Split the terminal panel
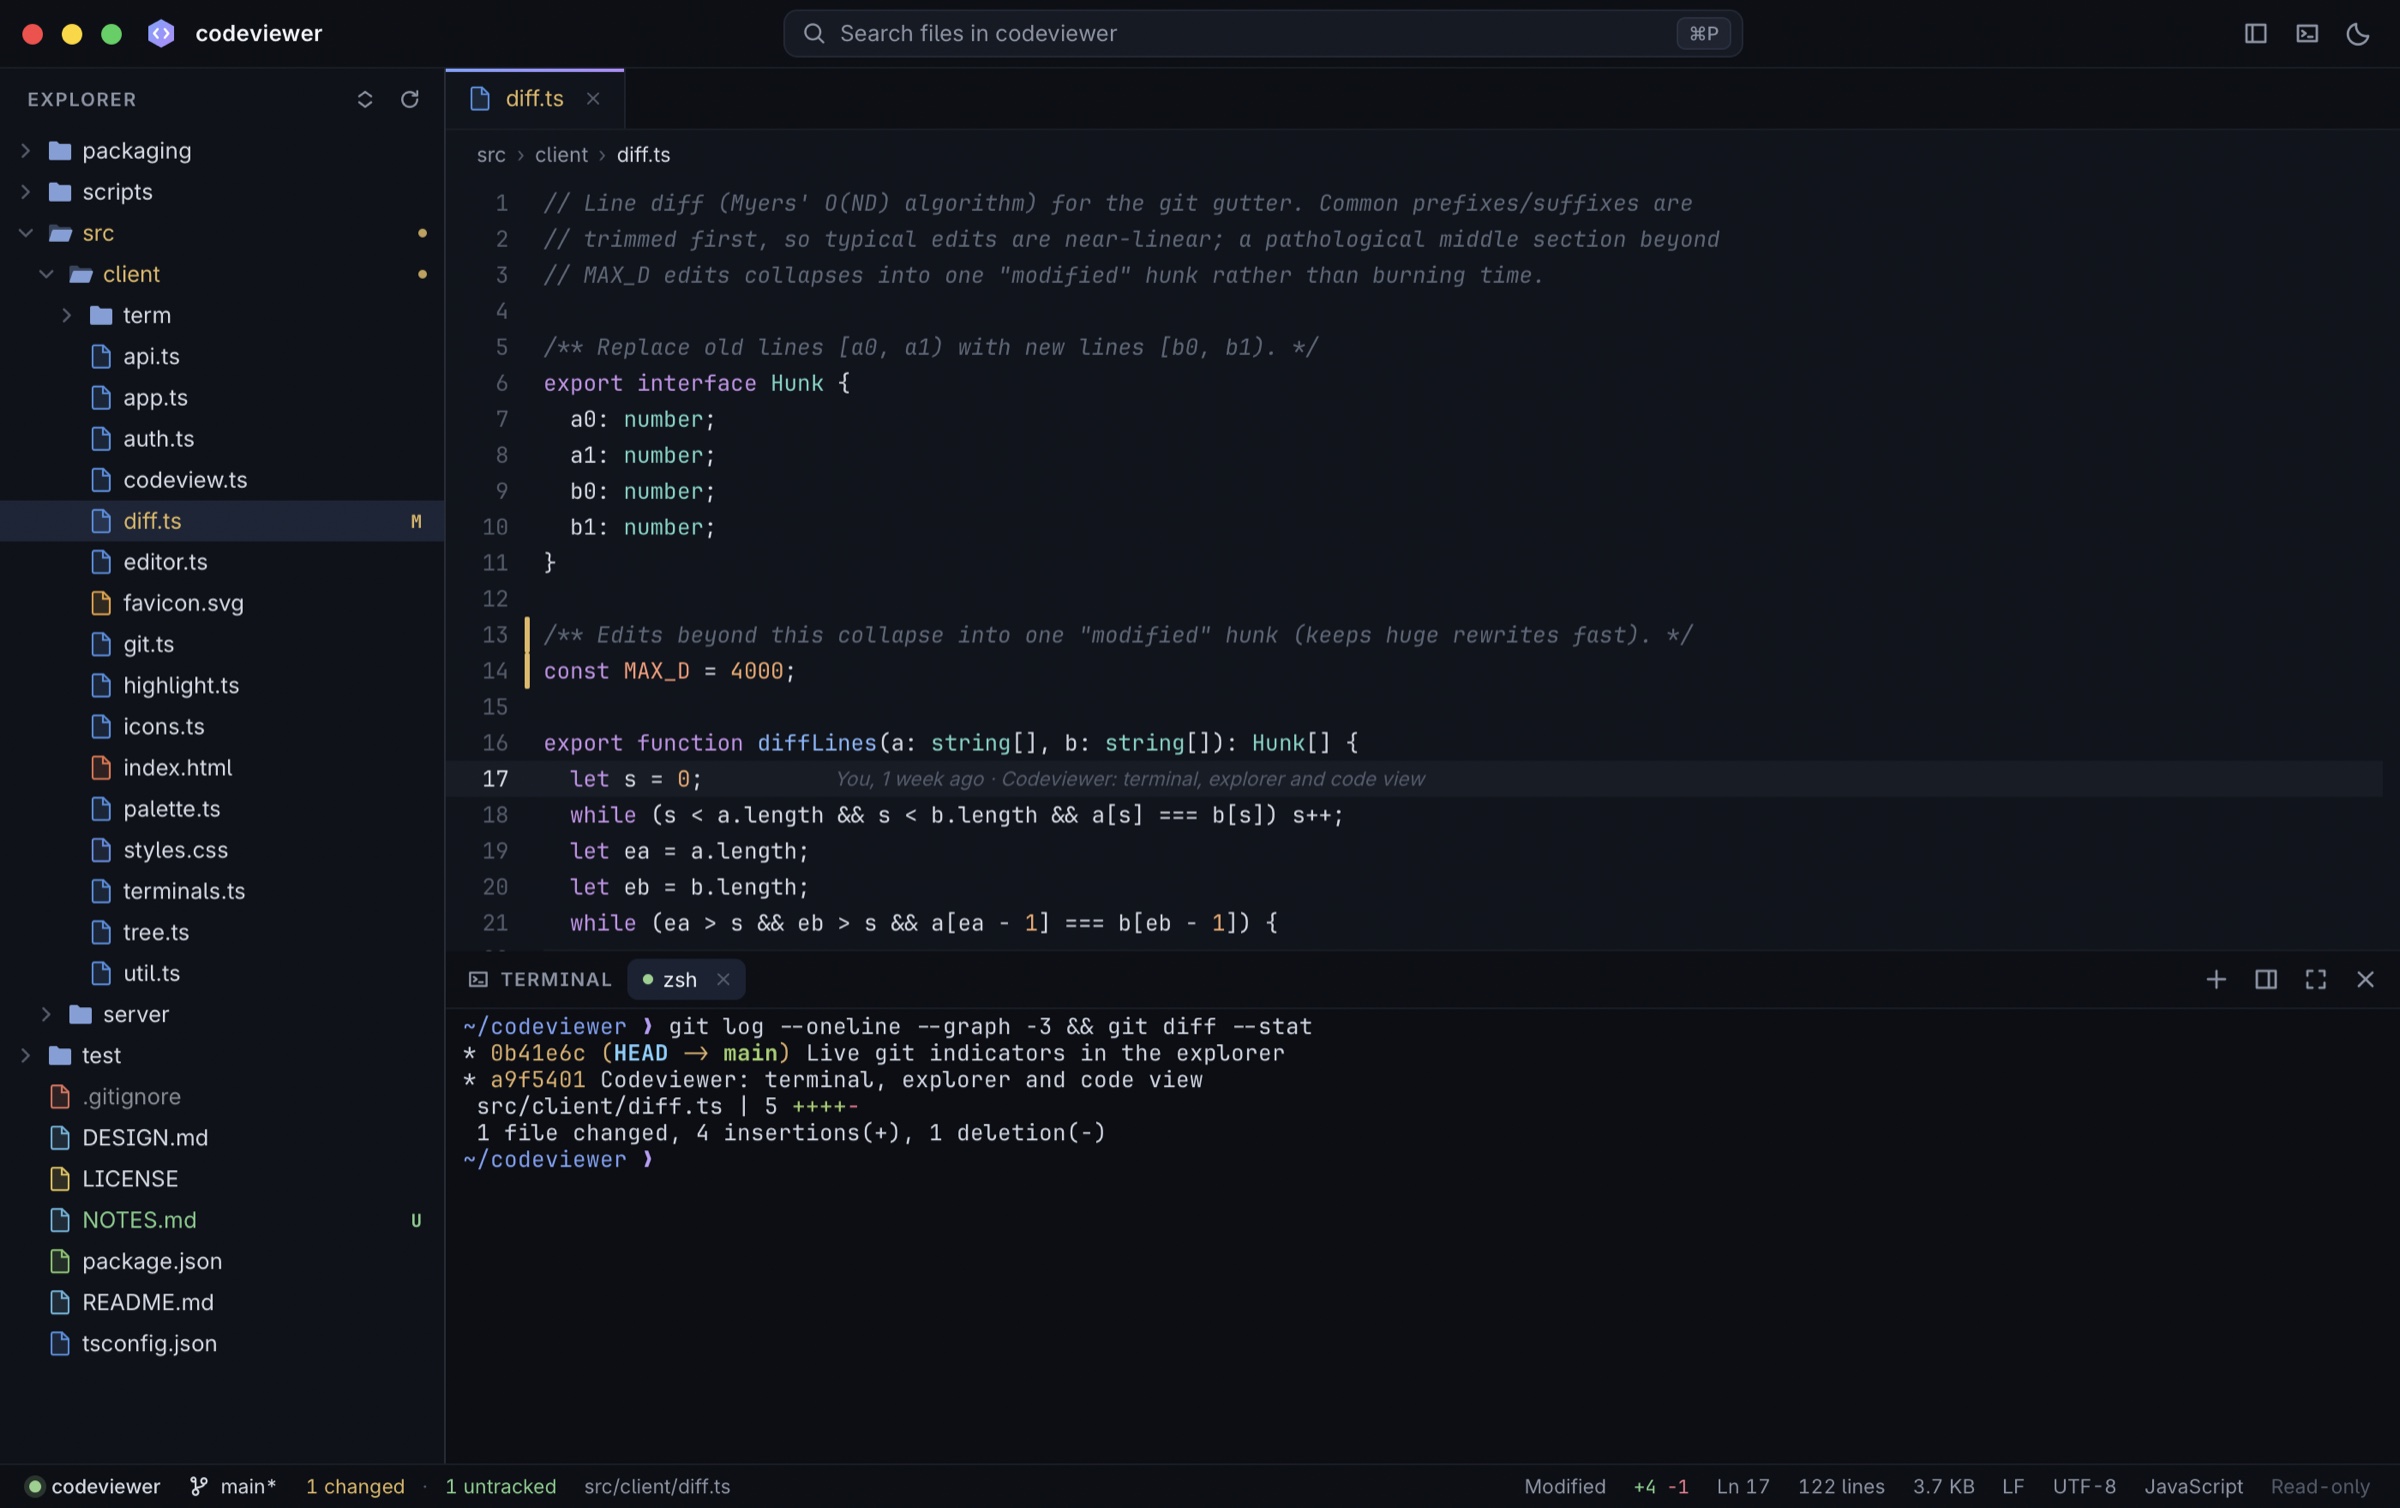The image size is (2400, 1508). click(x=2266, y=979)
